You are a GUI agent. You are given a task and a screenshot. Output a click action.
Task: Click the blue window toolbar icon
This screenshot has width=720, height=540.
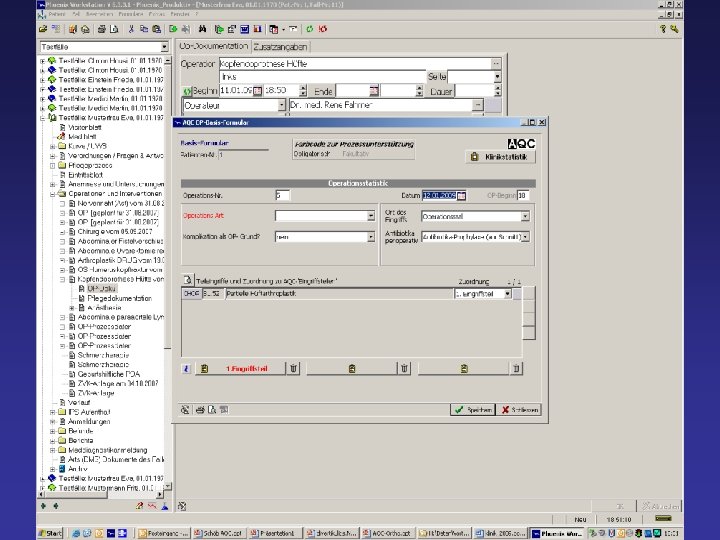pyautogui.click(x=244, y=29)
